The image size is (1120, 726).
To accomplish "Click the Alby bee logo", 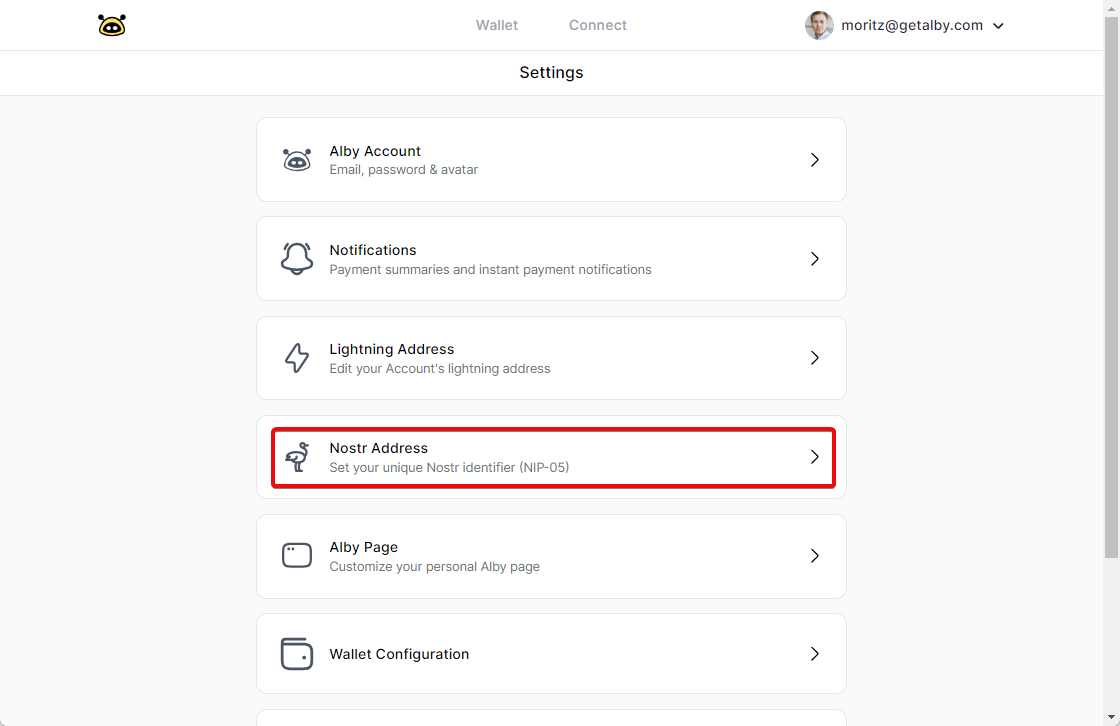I will [112, 25].
